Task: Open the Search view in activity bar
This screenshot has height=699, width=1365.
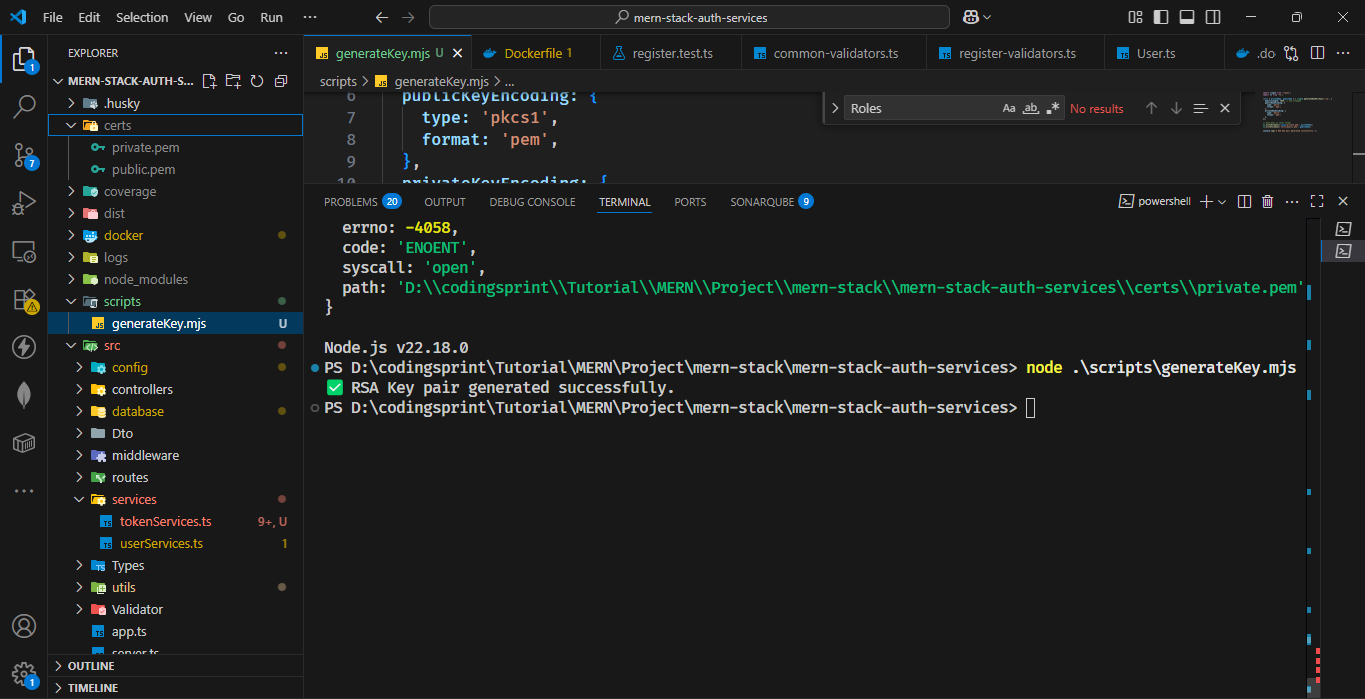Action: [24, 107]
